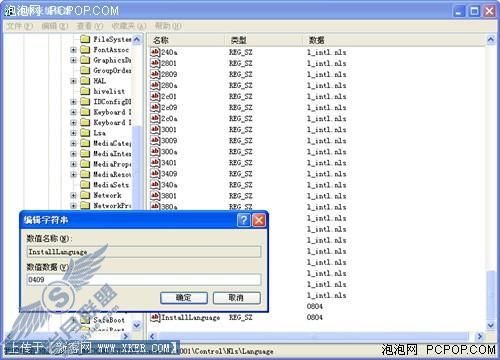Screen dimensions: 500x360
Task: Sort by the 数据 column header
Action: 395,40
